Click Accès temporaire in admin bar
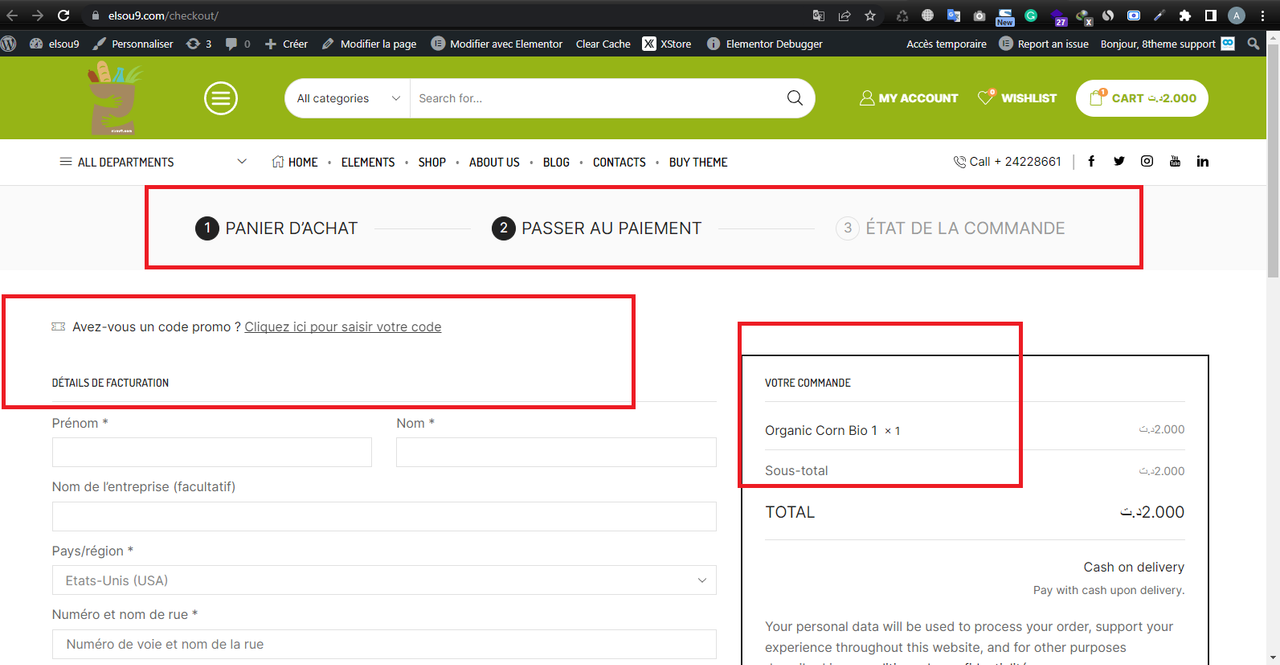Screen dimensions: 1280x665 tap(946, 44)
